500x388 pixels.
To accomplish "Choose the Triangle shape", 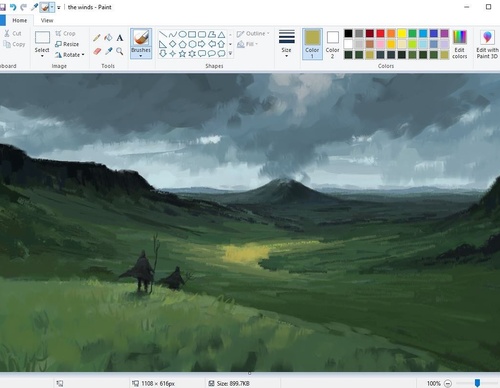I will 221,34.
